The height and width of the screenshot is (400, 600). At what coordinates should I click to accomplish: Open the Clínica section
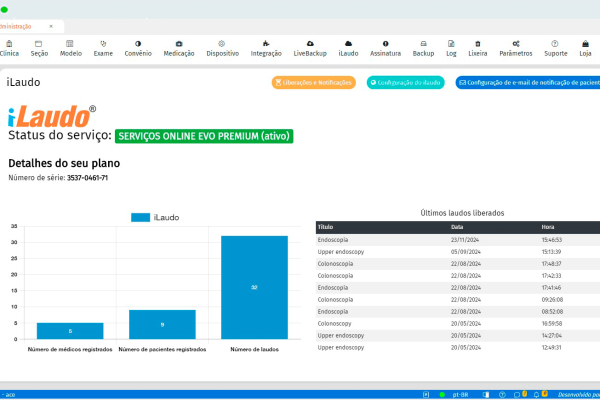tap(9, 49)
